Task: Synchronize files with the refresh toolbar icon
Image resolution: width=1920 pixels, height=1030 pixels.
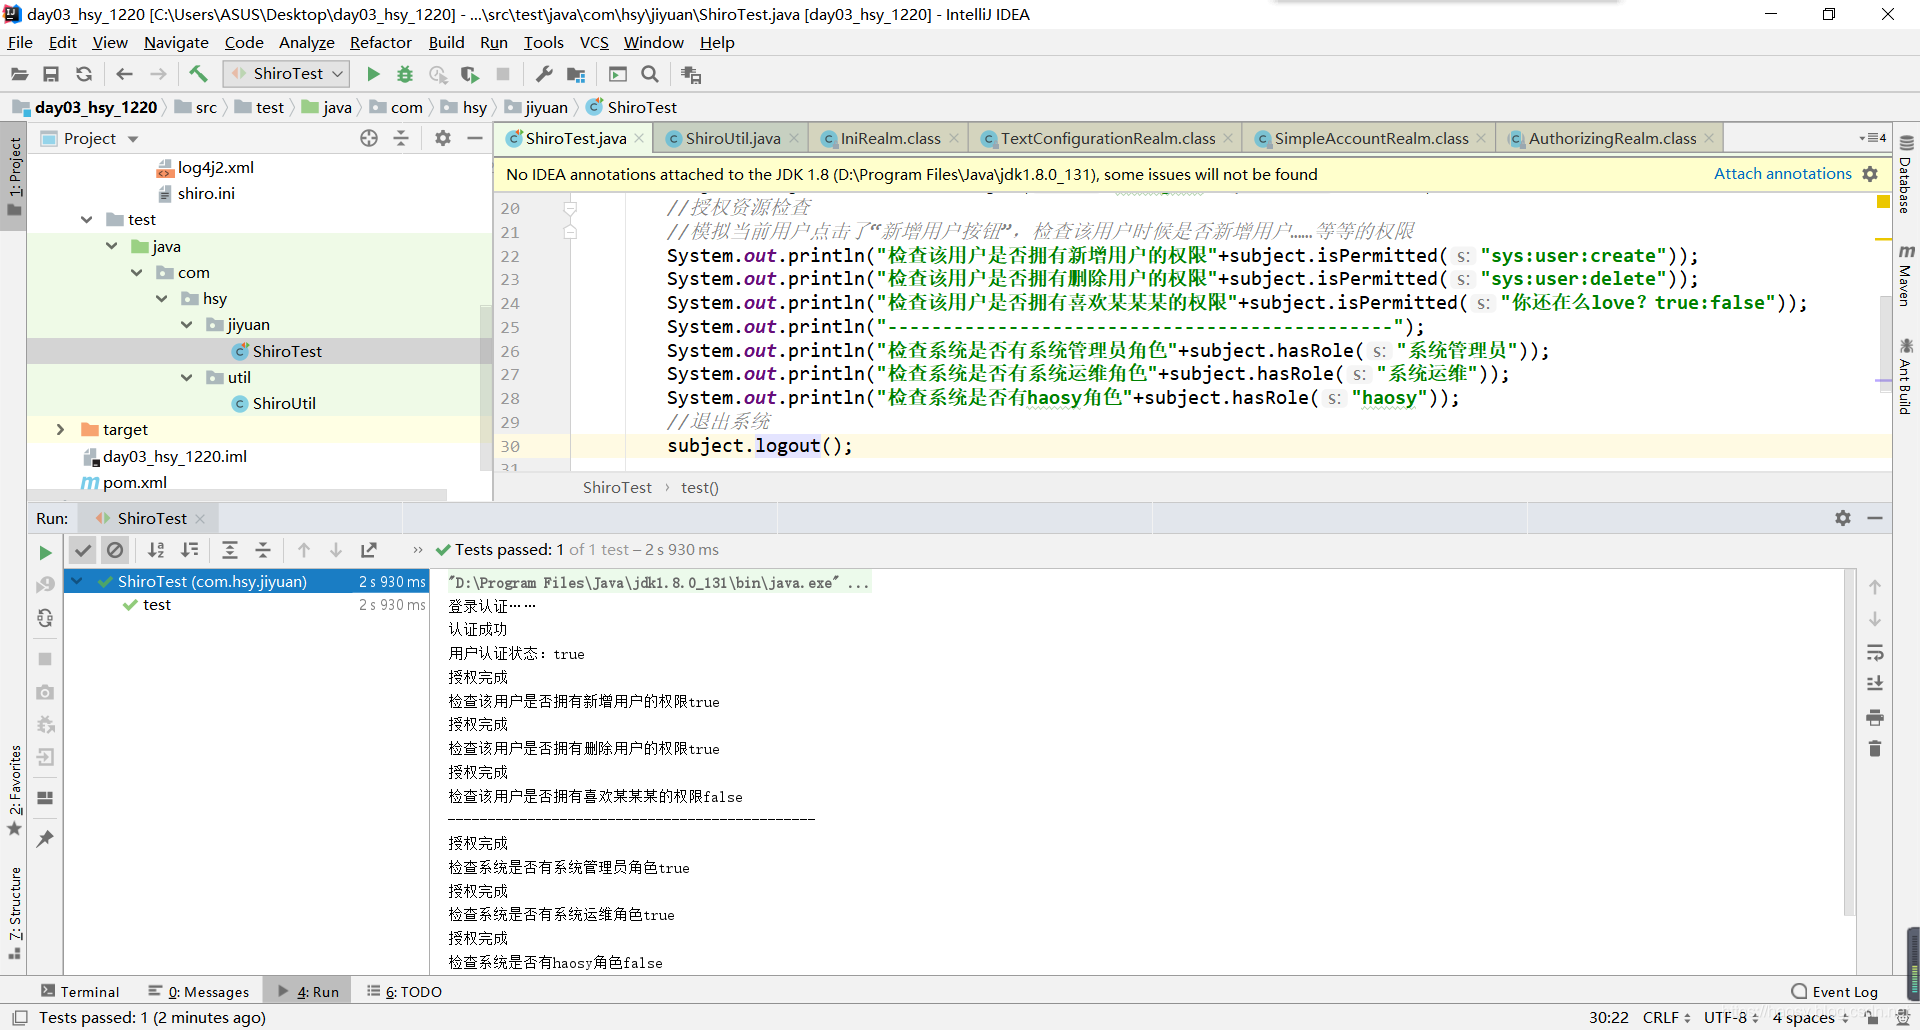Action: pos(84,74)
